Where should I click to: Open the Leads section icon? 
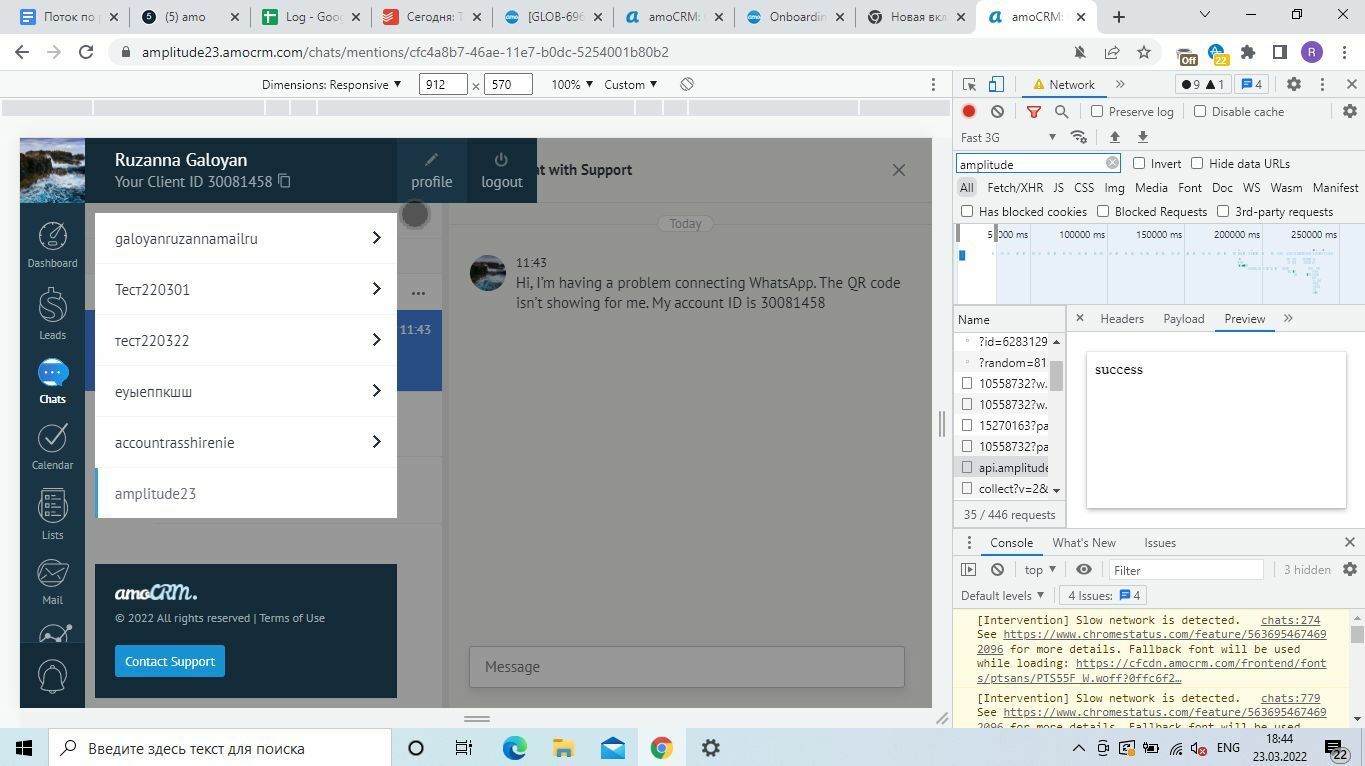[x=52, y=313]
